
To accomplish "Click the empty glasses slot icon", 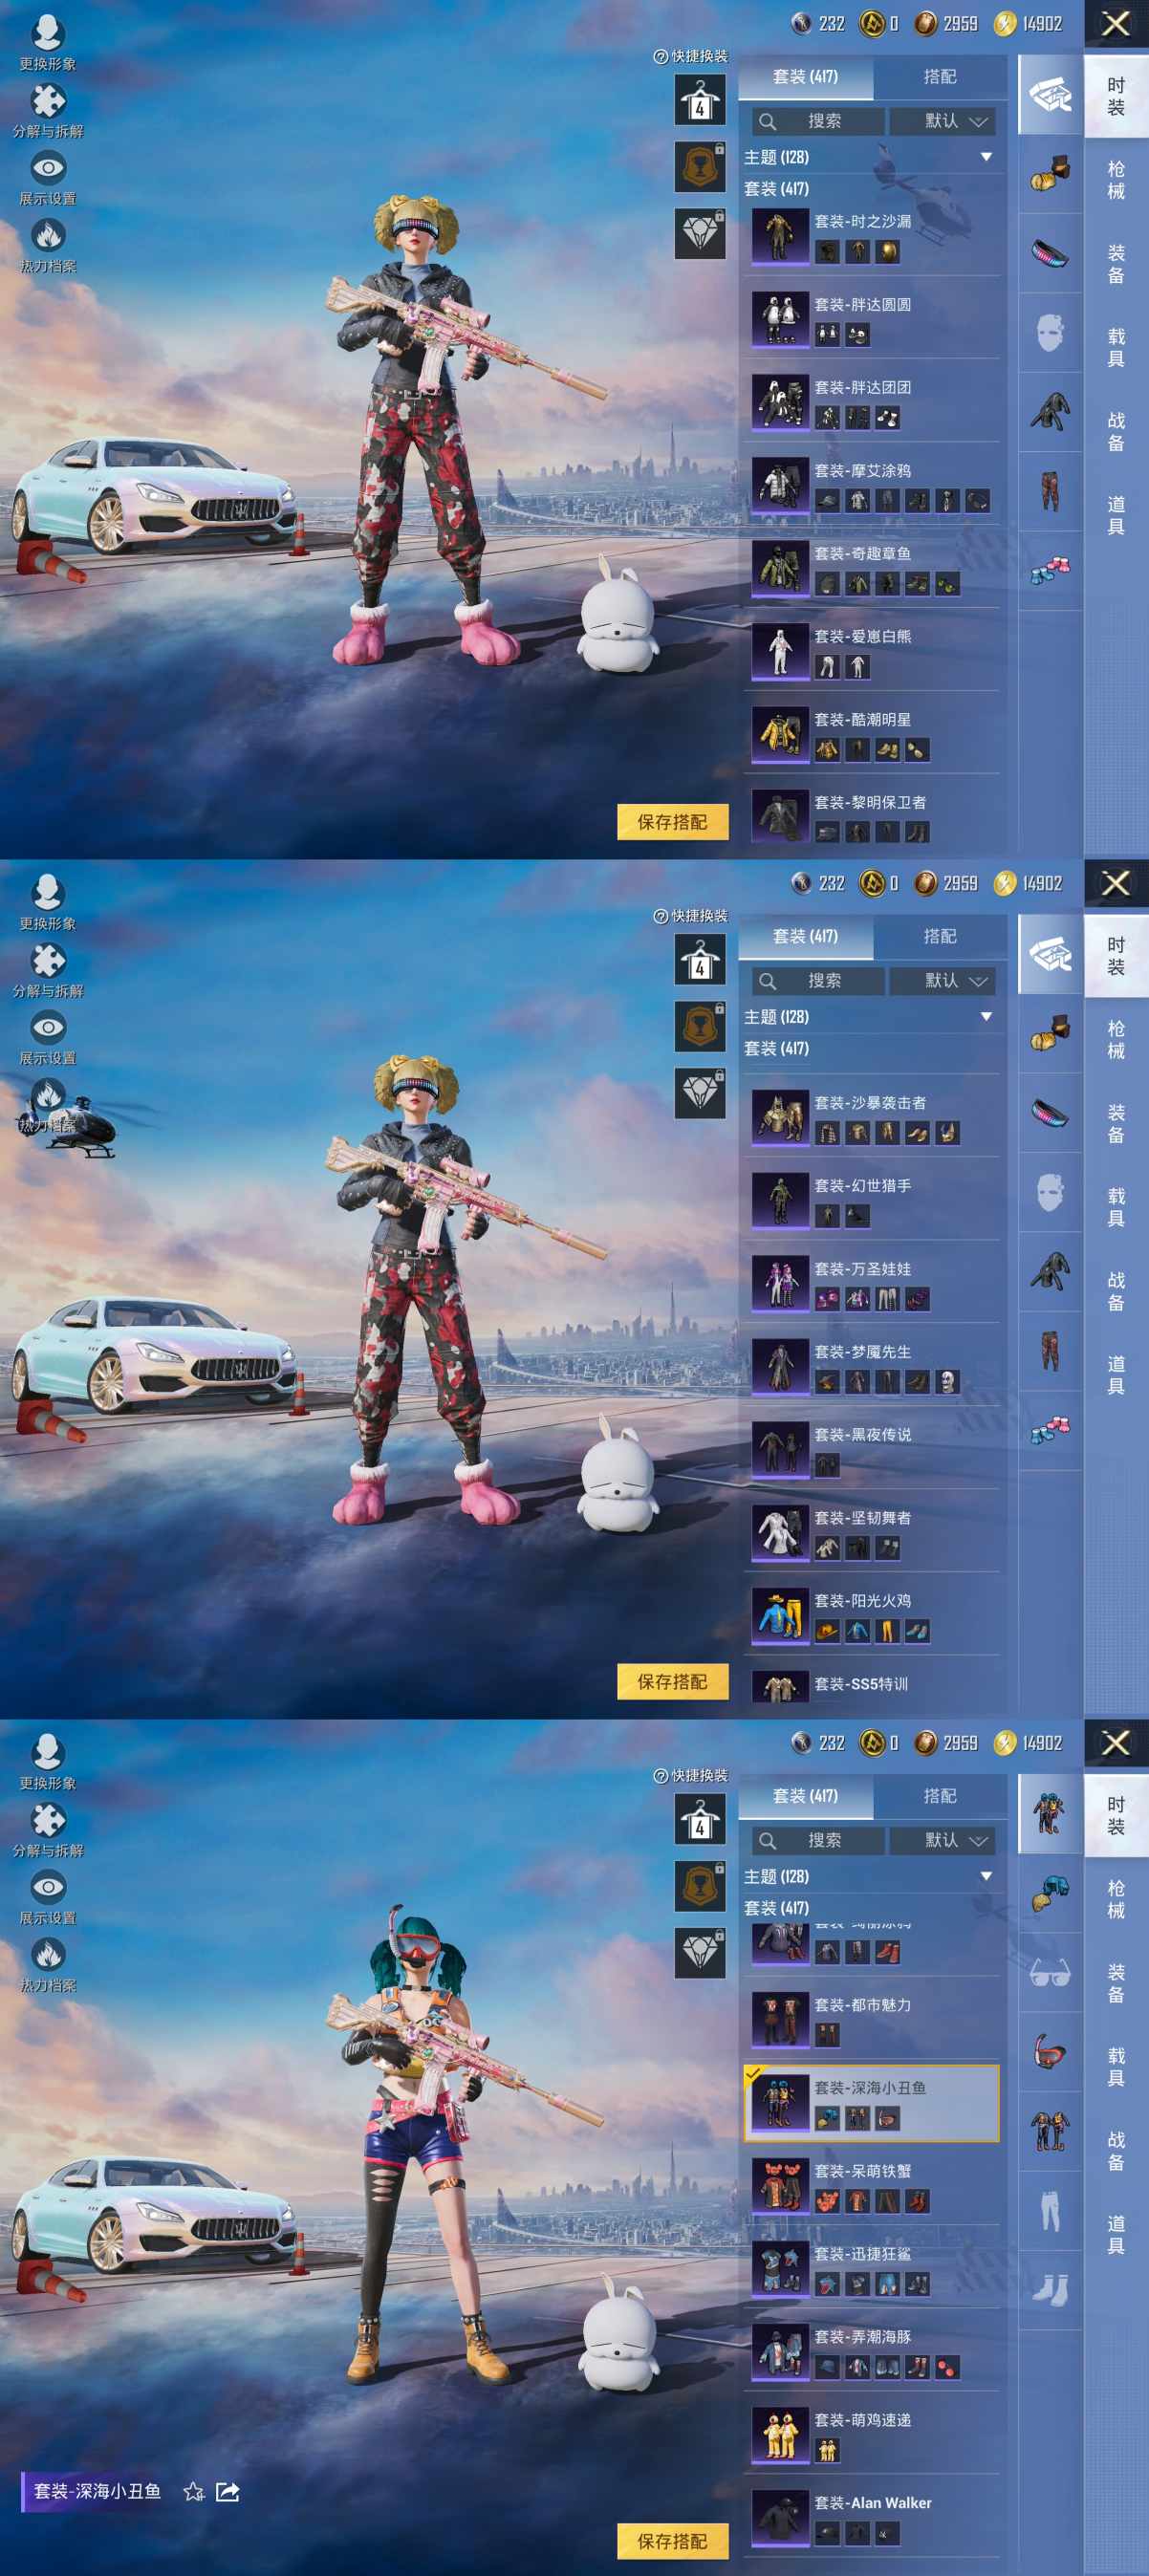I will (x=1049, y=1972).
